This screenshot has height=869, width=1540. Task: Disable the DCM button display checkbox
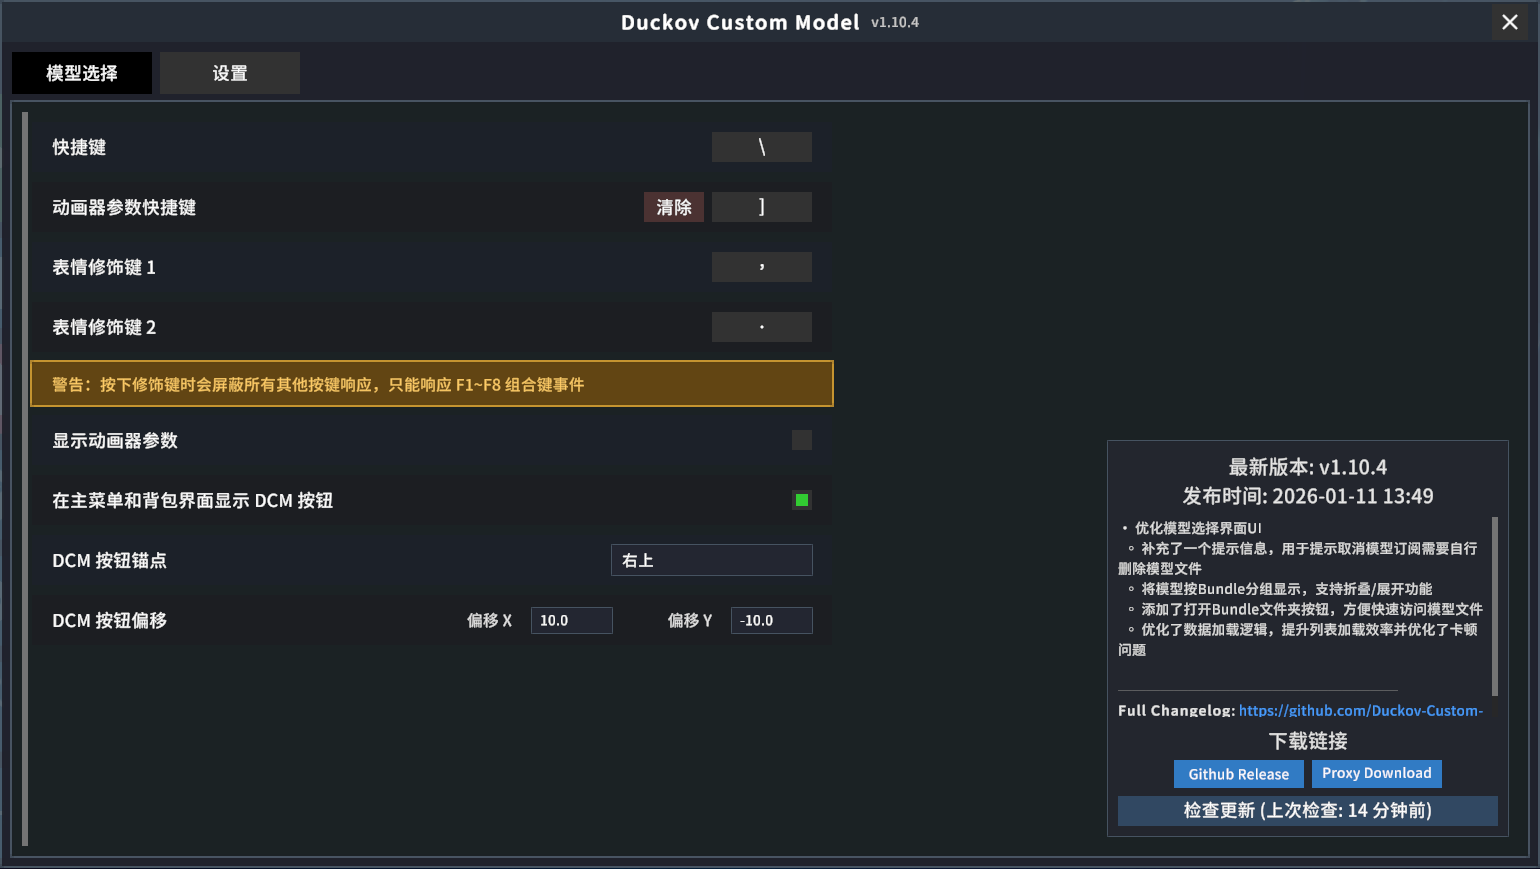tap(801, 500)
